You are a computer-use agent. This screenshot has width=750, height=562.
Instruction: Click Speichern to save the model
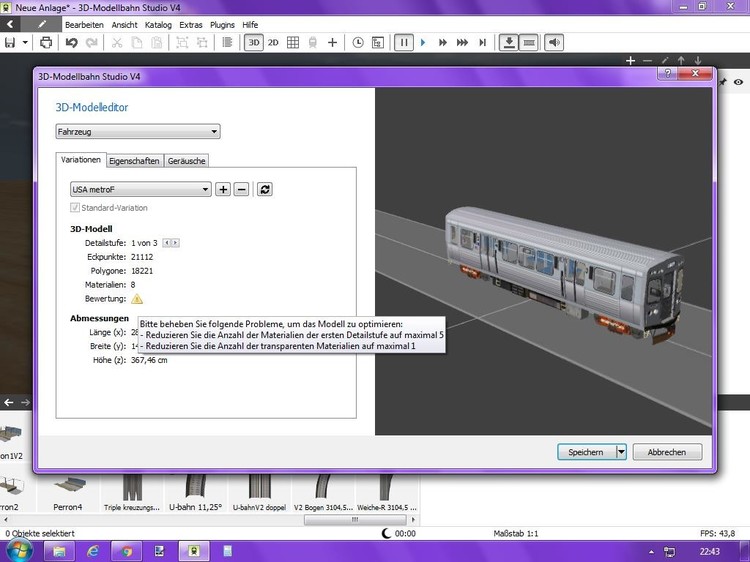pyautogui.click(x=586, y=452)
